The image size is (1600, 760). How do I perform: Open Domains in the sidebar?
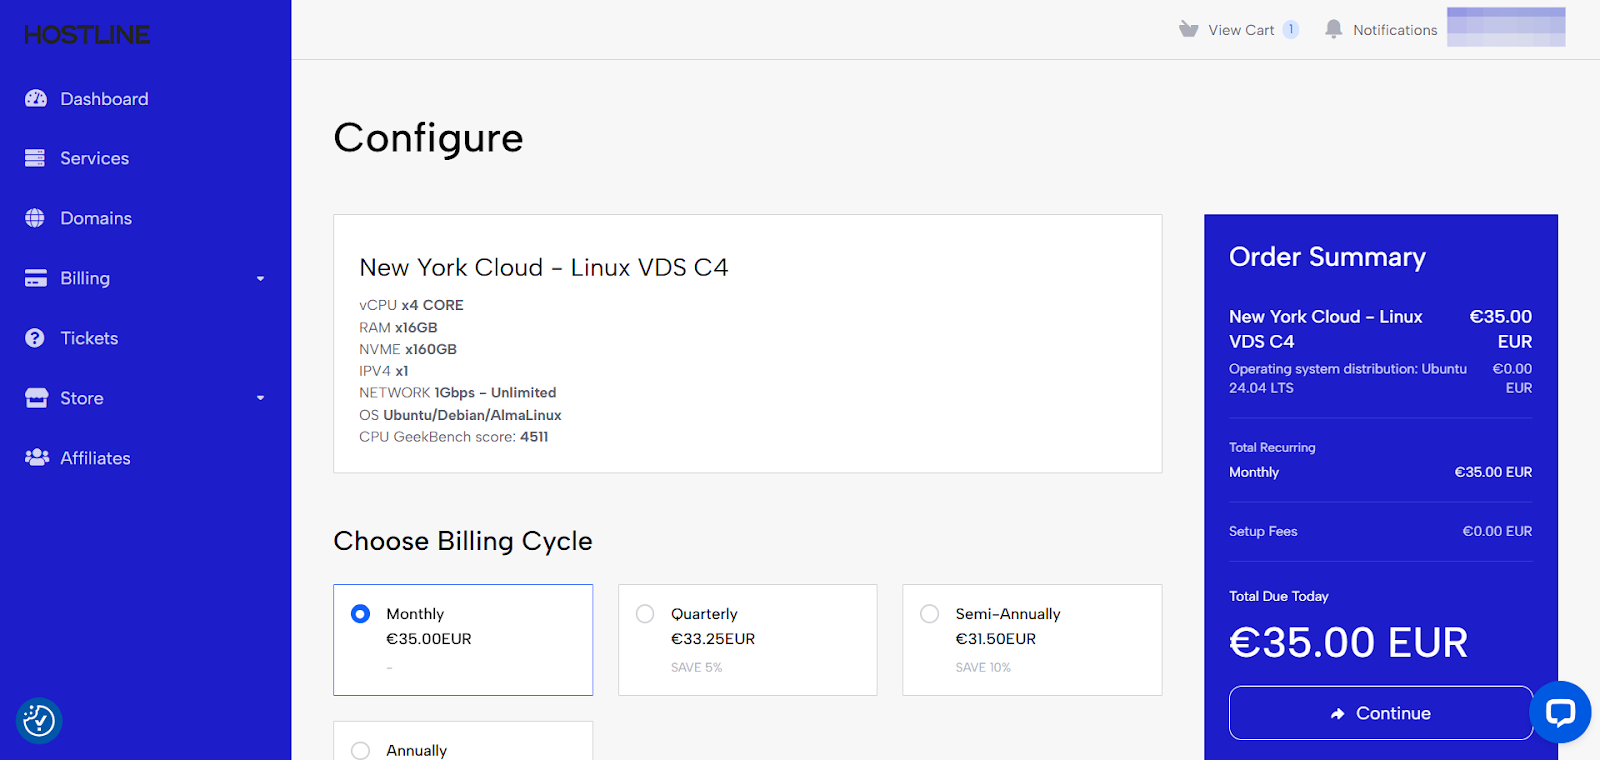[x=96, y=218]
